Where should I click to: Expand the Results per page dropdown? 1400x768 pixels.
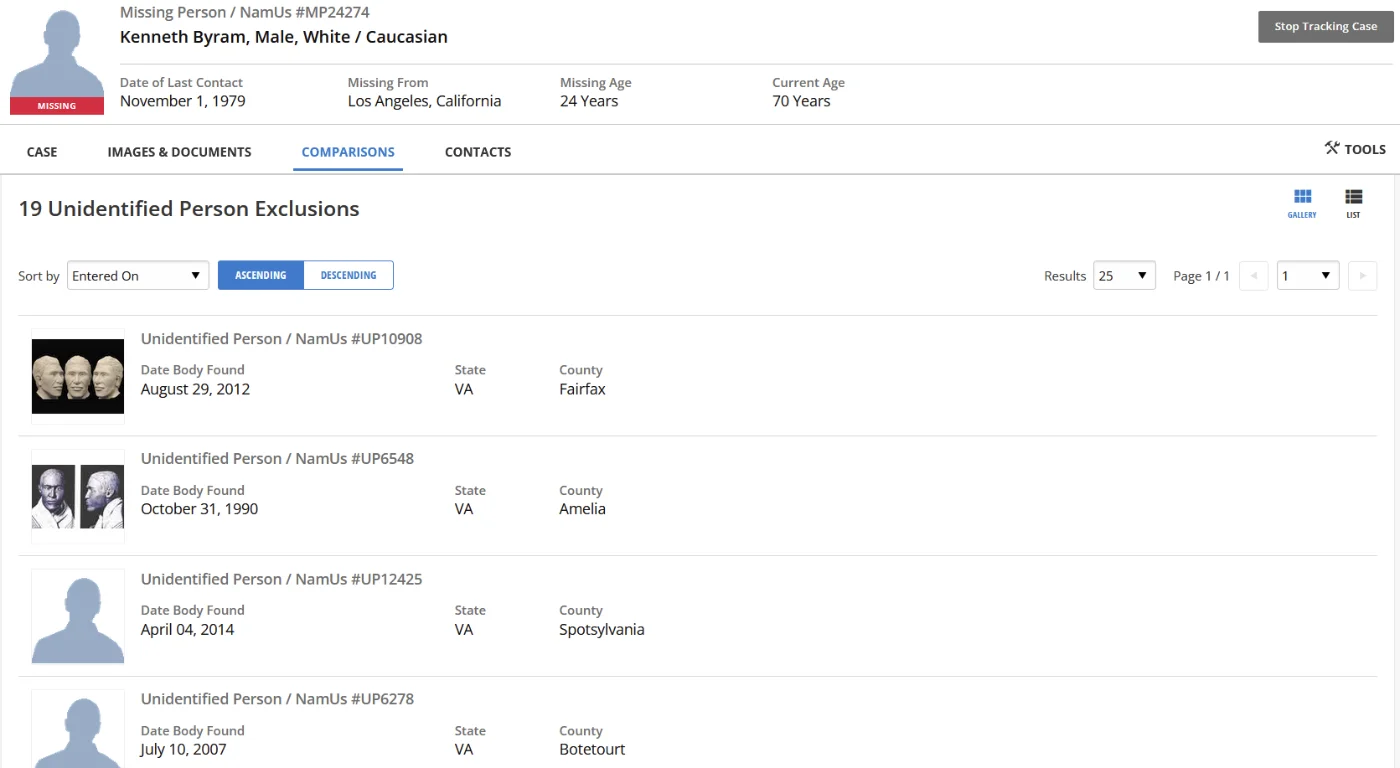[x=1124, y=276]
